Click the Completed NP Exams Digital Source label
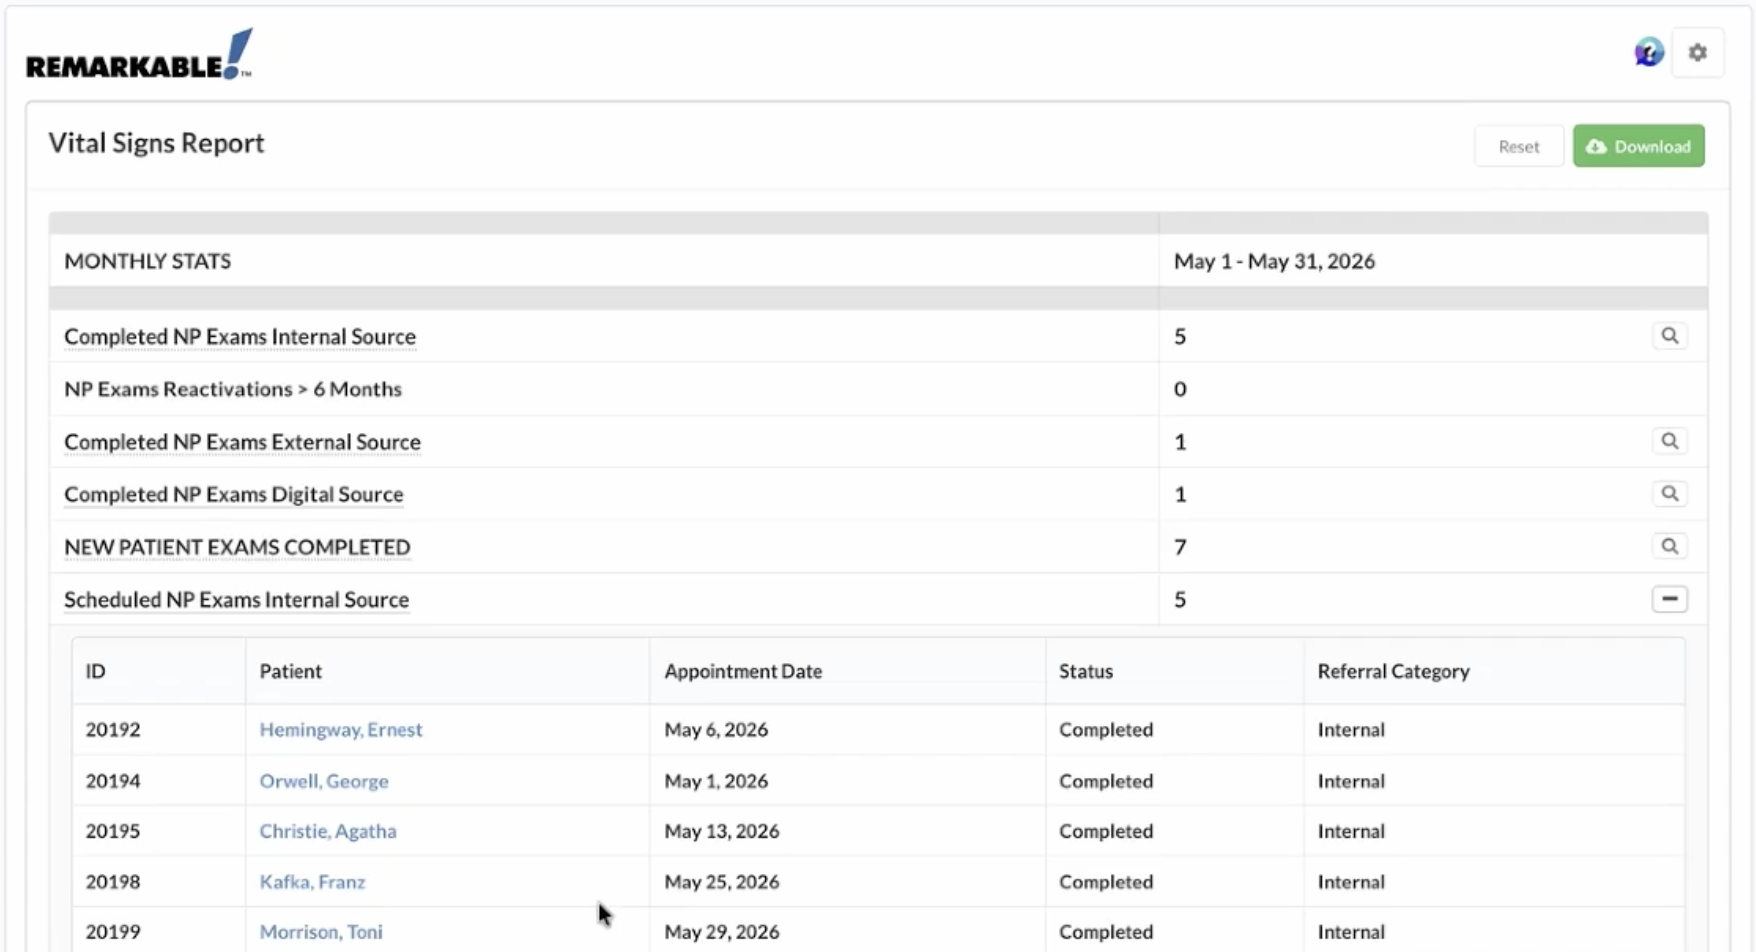The width and height of the screenshot is (1756, 952). [234, 494]
